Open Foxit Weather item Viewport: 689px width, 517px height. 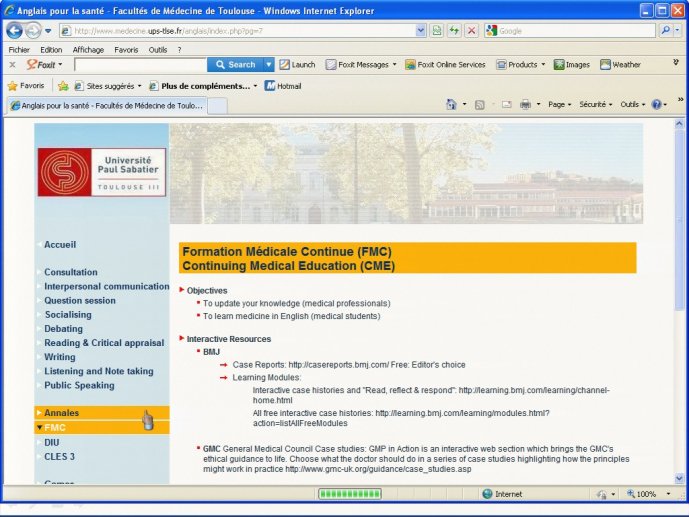tap(620, 65)
